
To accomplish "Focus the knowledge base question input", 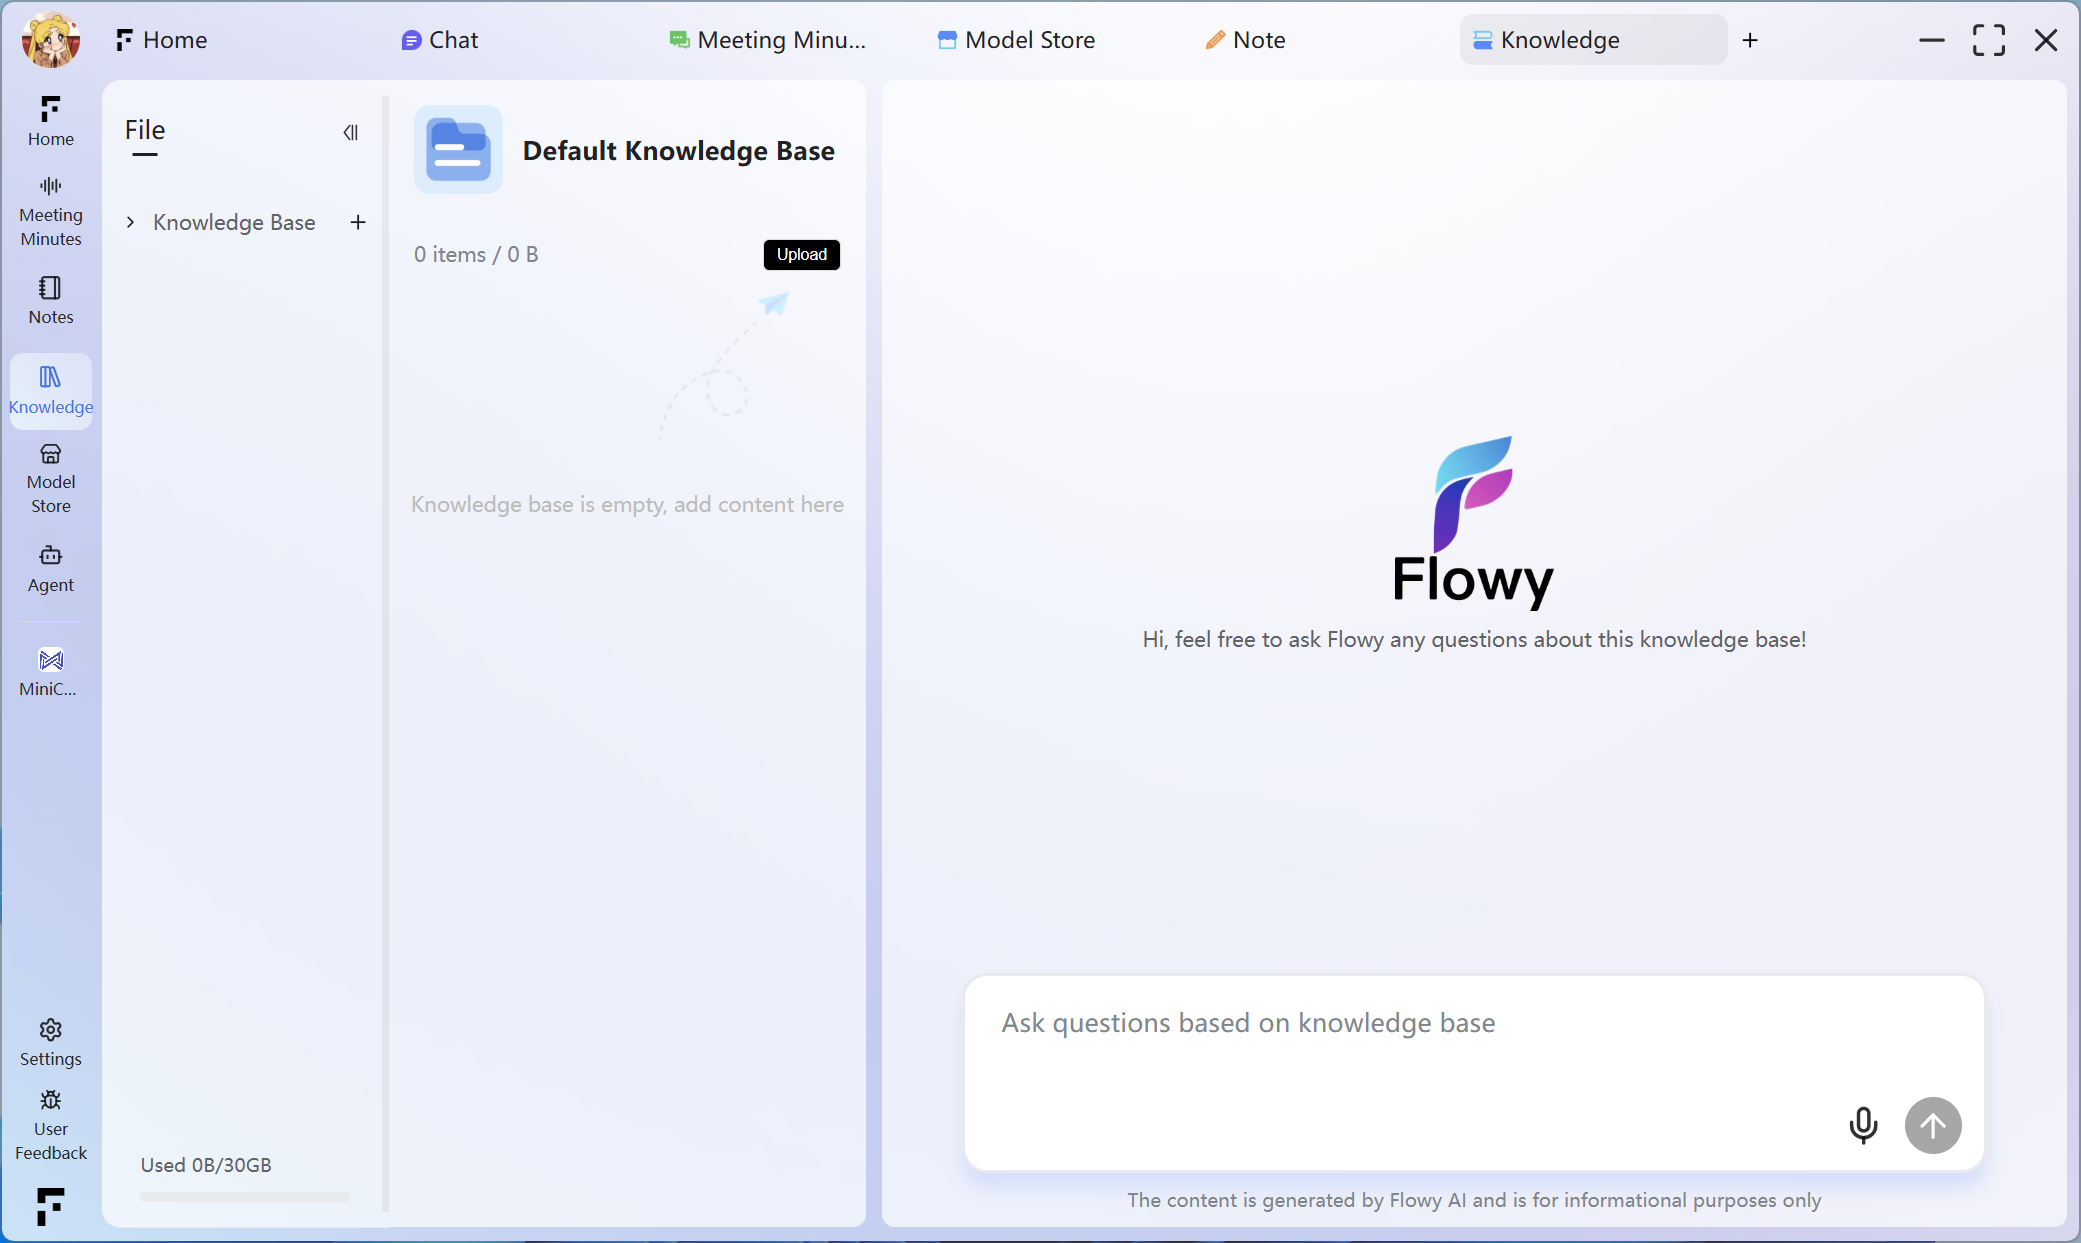I will [1400, 1040].
